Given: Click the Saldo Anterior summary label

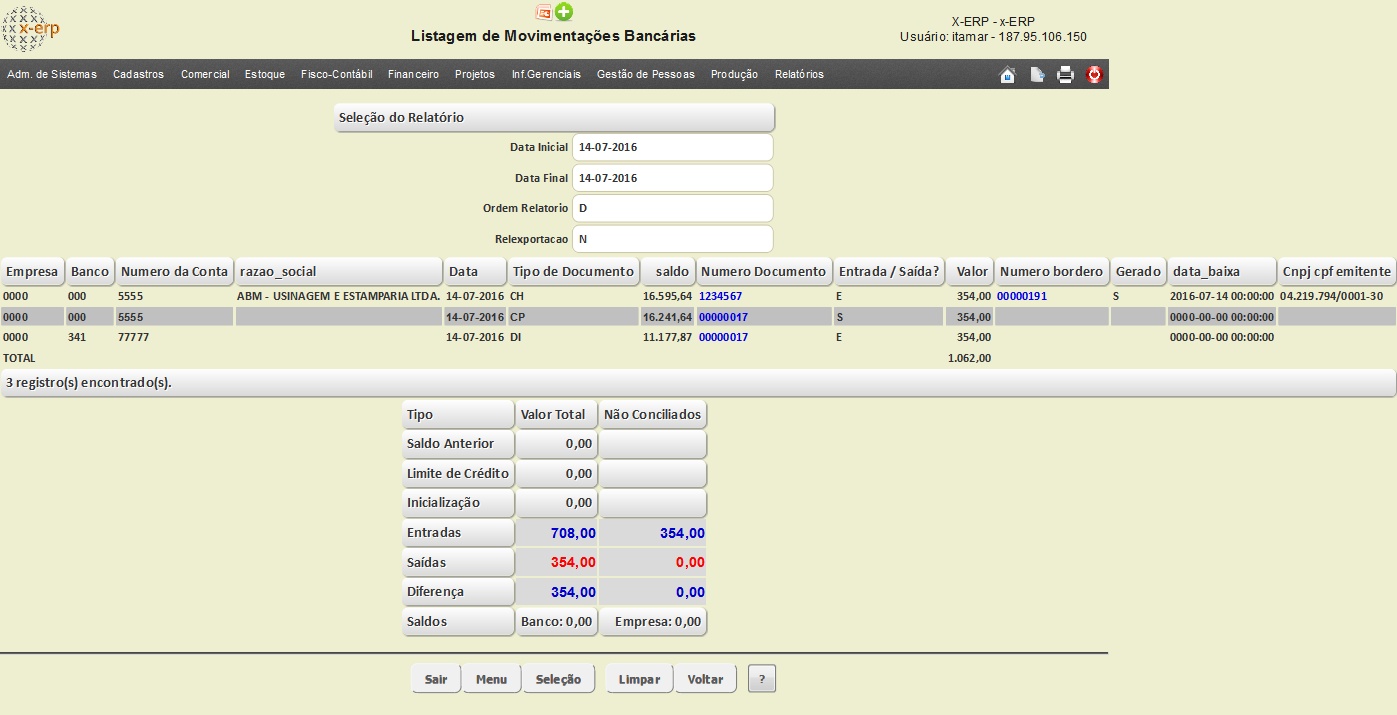Looking at the screenshot, I should [458, 444].
